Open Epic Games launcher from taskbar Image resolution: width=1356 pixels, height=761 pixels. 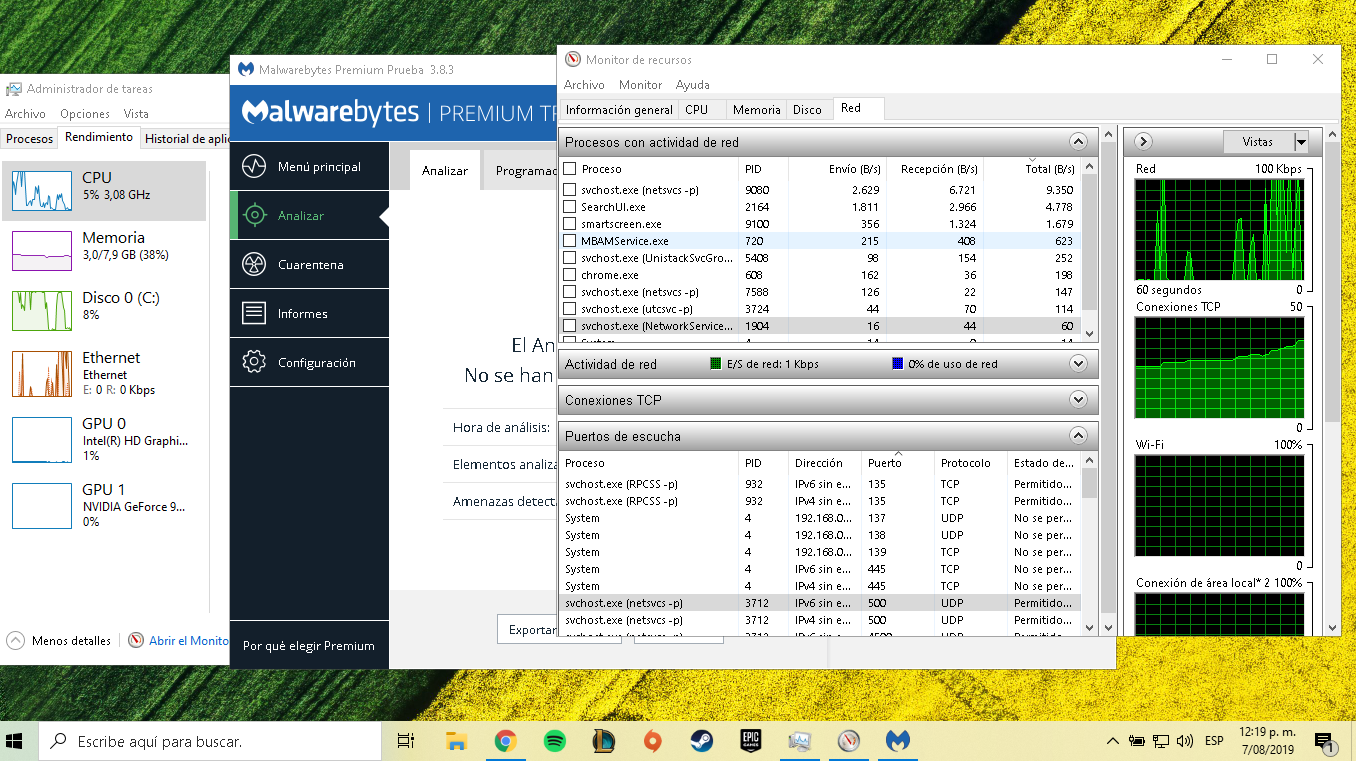pyautogui.click(x=750, y=741)
